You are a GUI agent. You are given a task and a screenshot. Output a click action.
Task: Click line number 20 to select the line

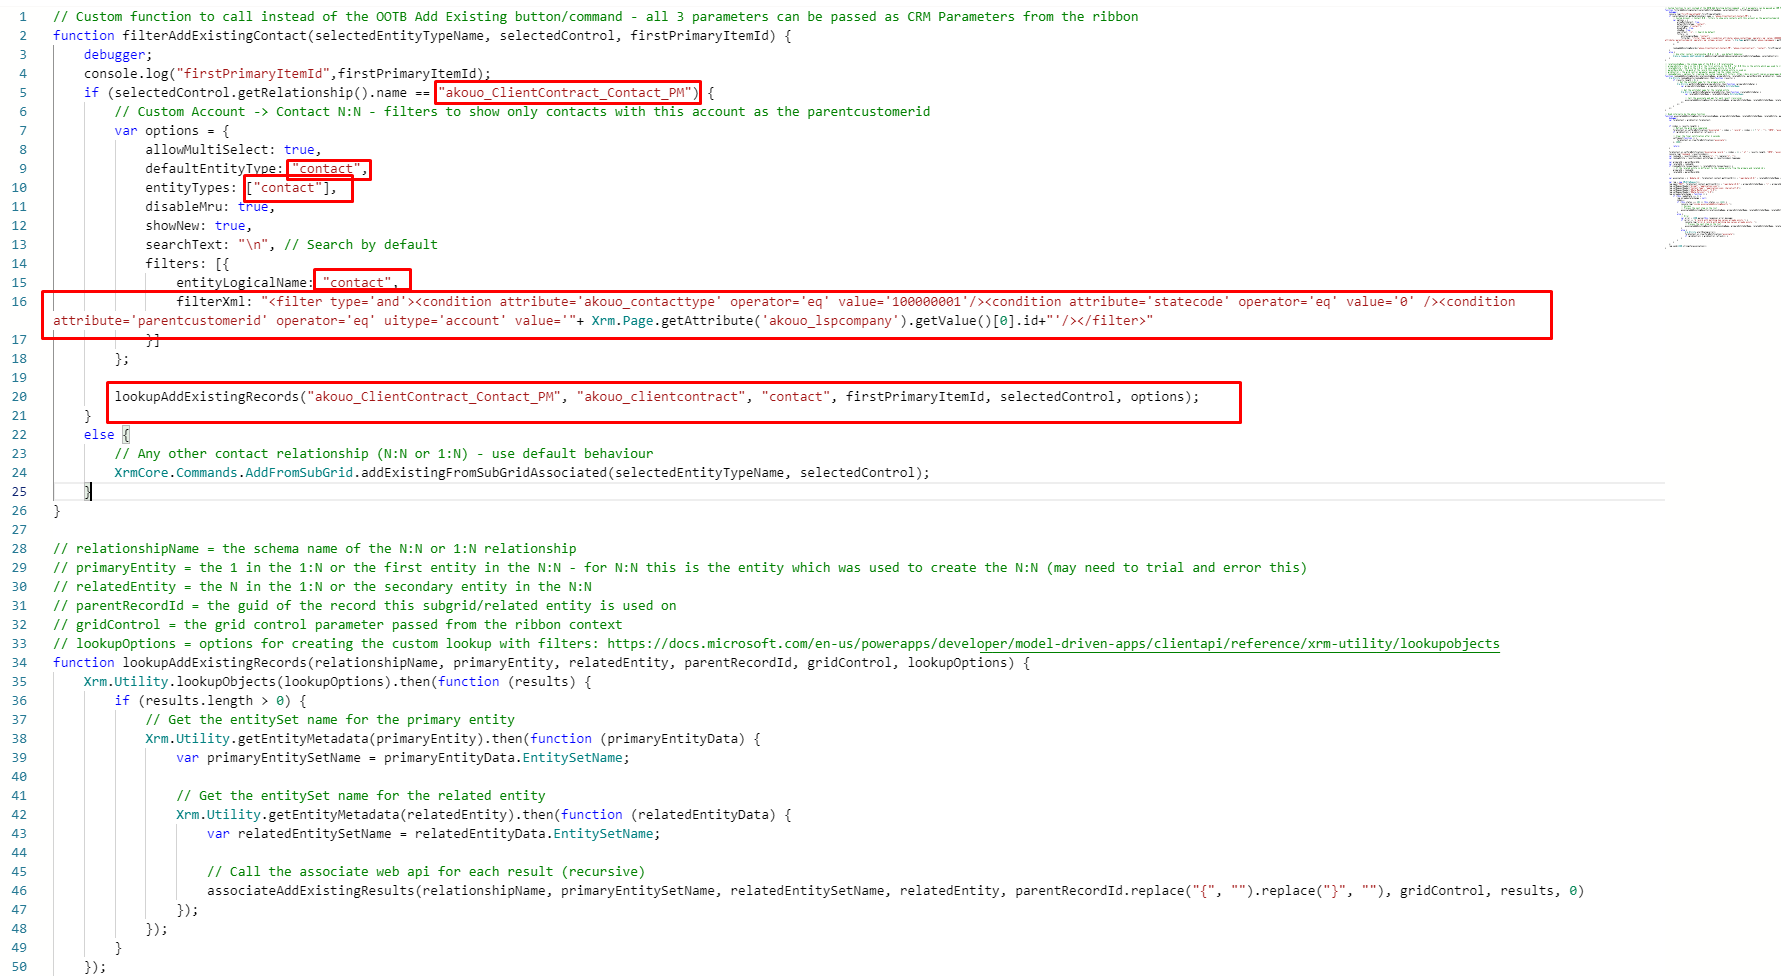click(19, 396)
